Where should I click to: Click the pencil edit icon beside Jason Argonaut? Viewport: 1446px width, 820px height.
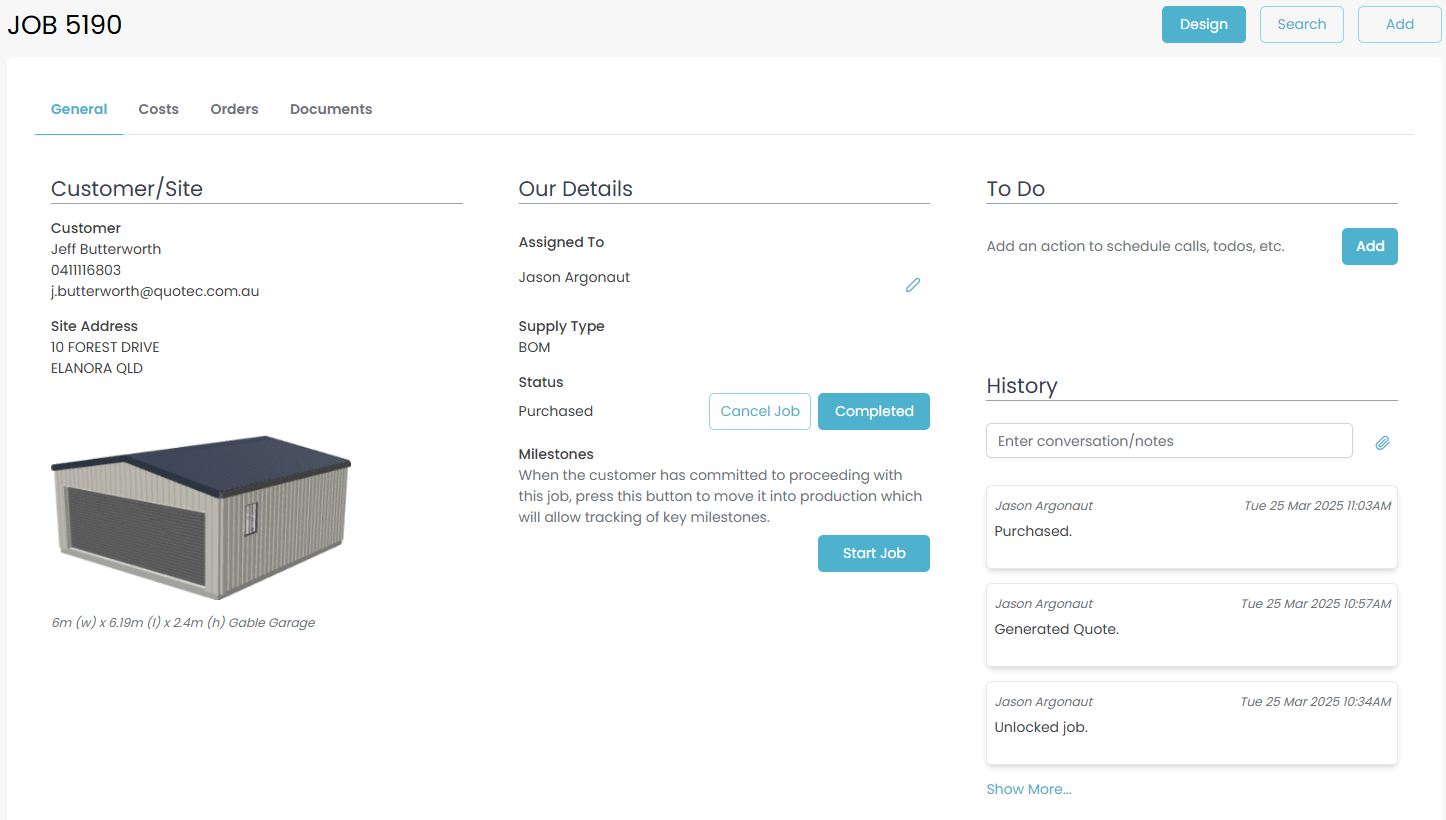coord(912,285)
